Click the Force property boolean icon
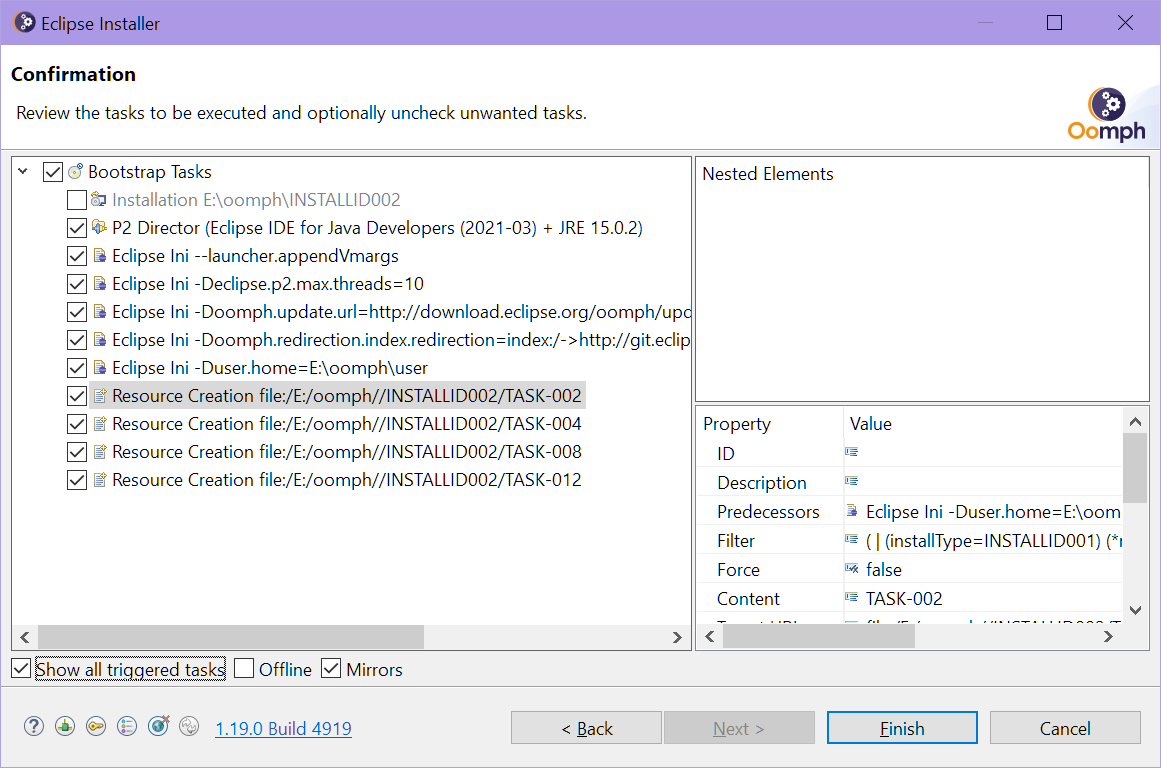This screenshot has width=1161, height=768. pyautogui.click(x=851, y=569)
